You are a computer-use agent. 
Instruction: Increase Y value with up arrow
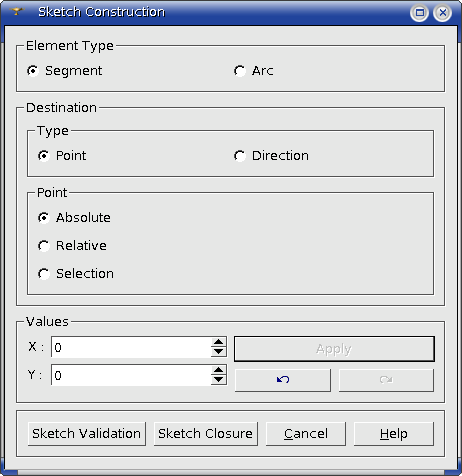[x=219, y=370]
